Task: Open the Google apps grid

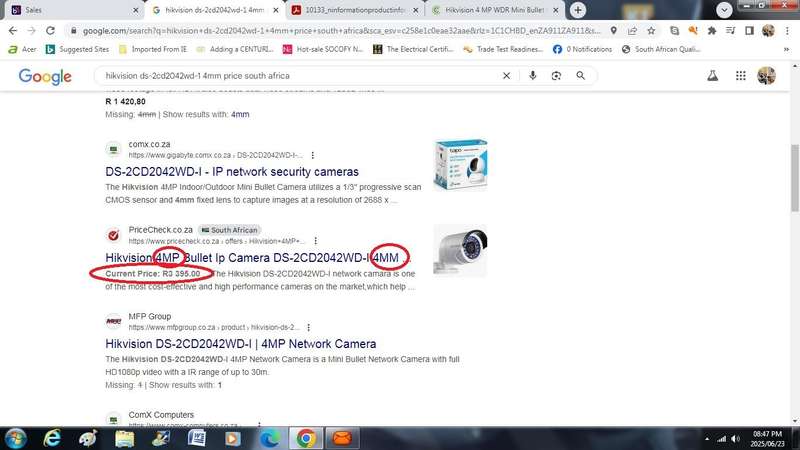Action: pos(741,76)
